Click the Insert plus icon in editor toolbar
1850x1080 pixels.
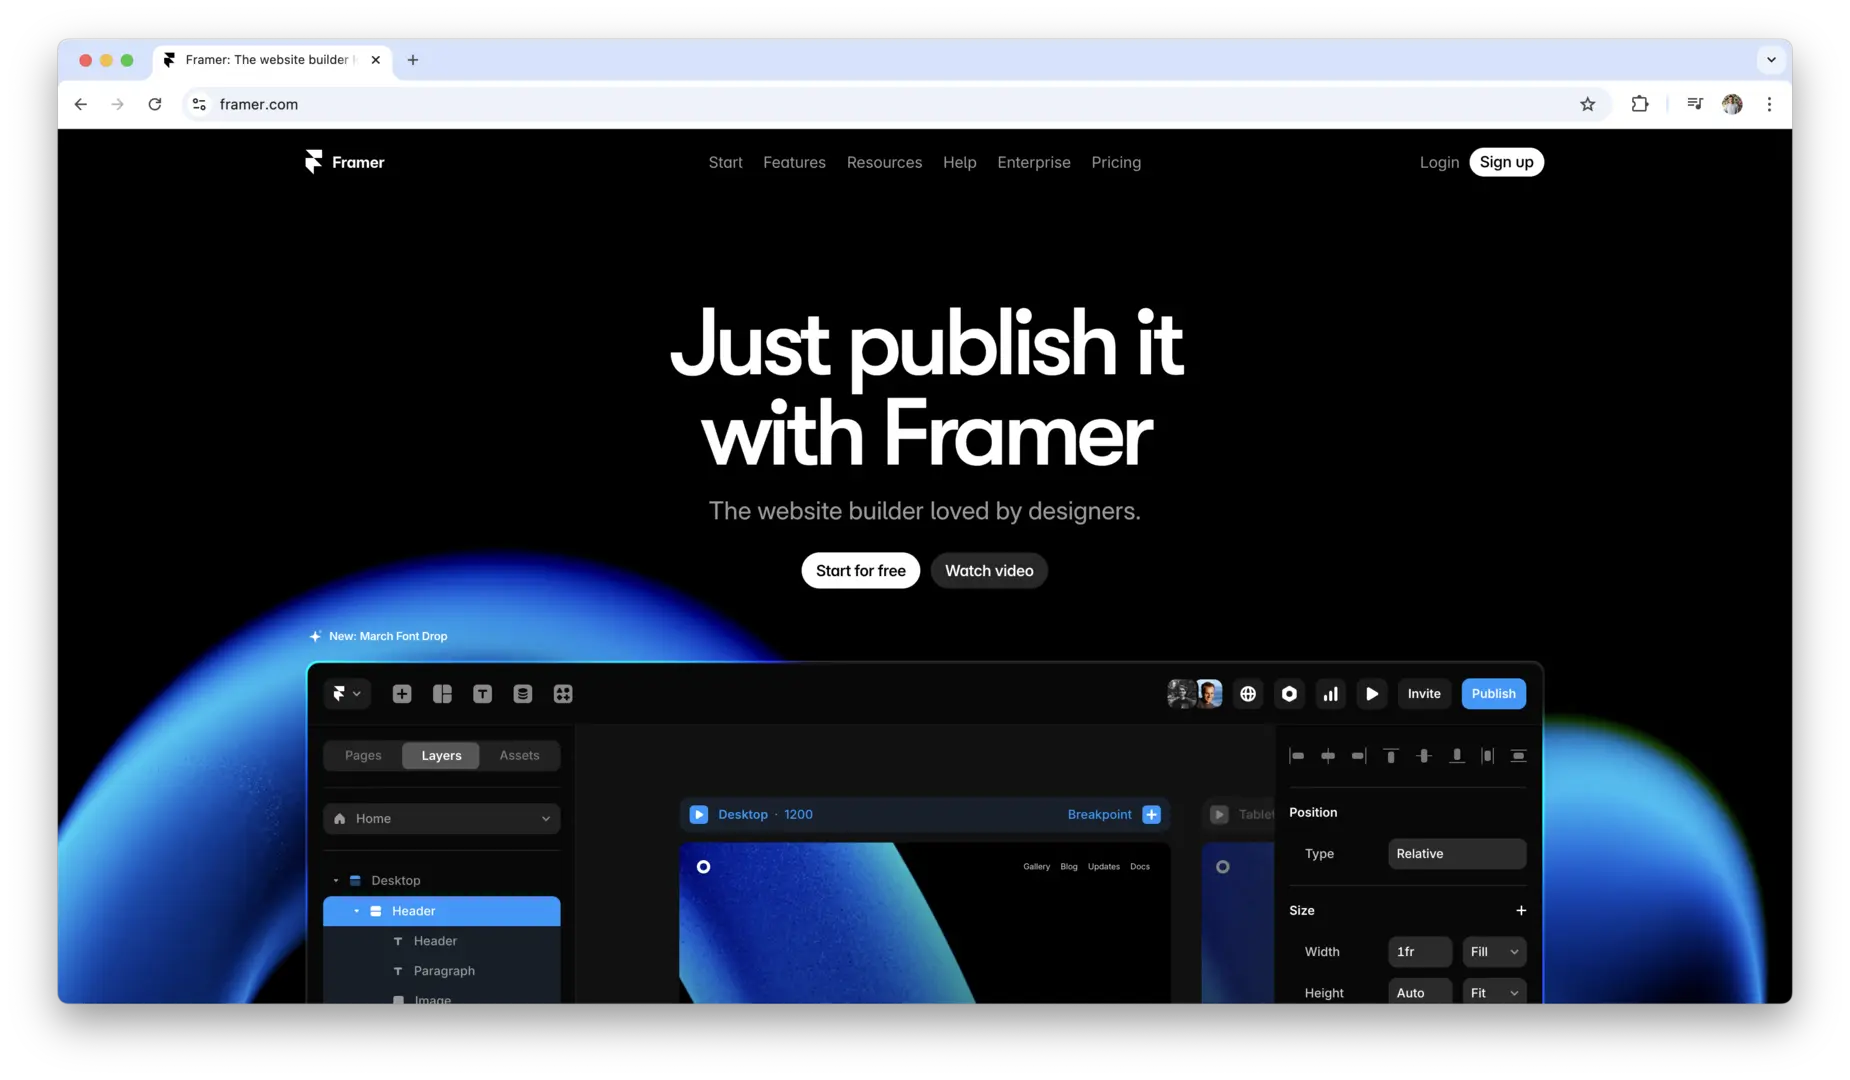[x=402, y=694]
